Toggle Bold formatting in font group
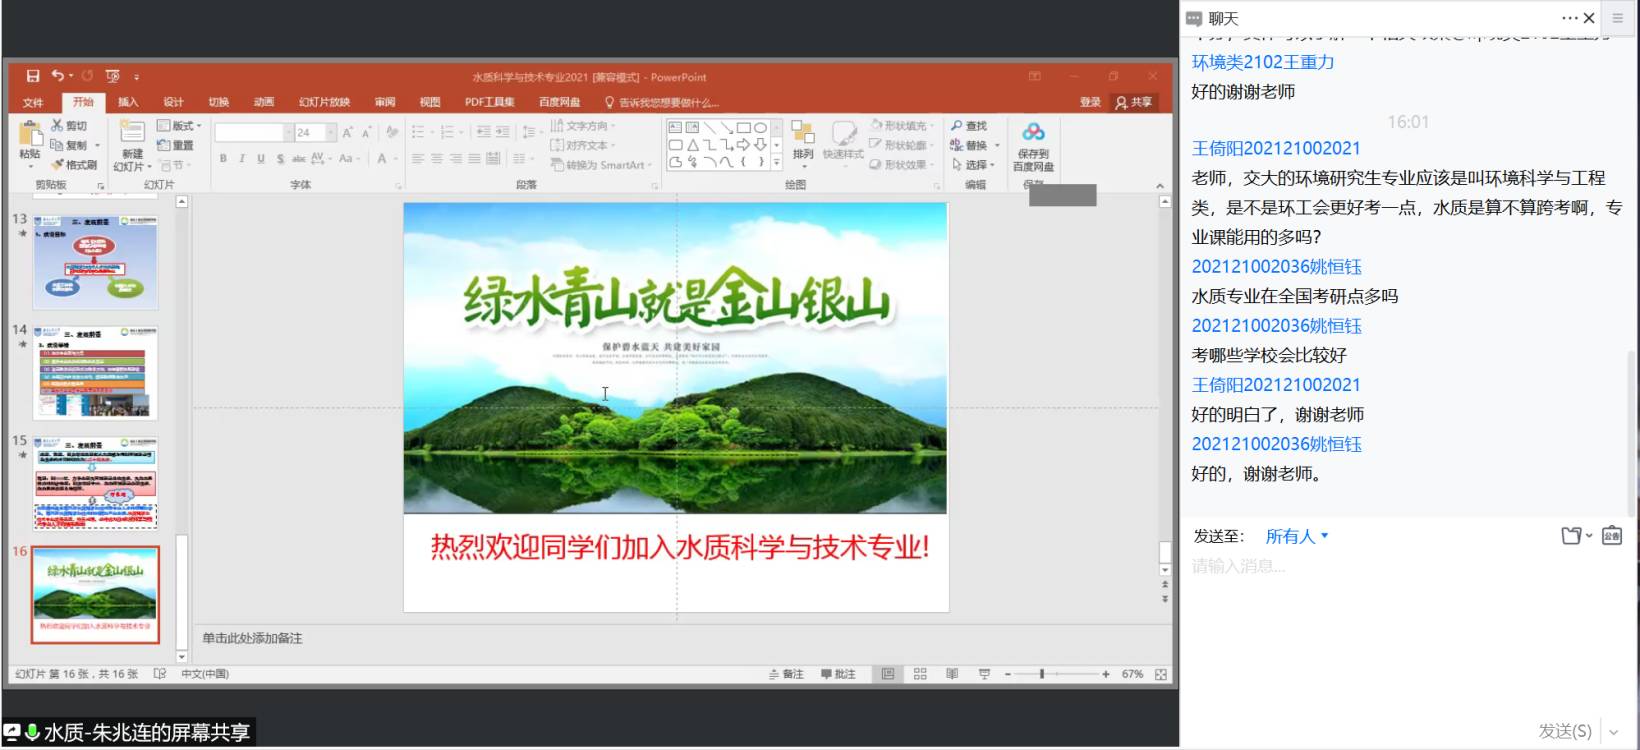This screenshot has height=750, width=1640. [x=223, y=159]
